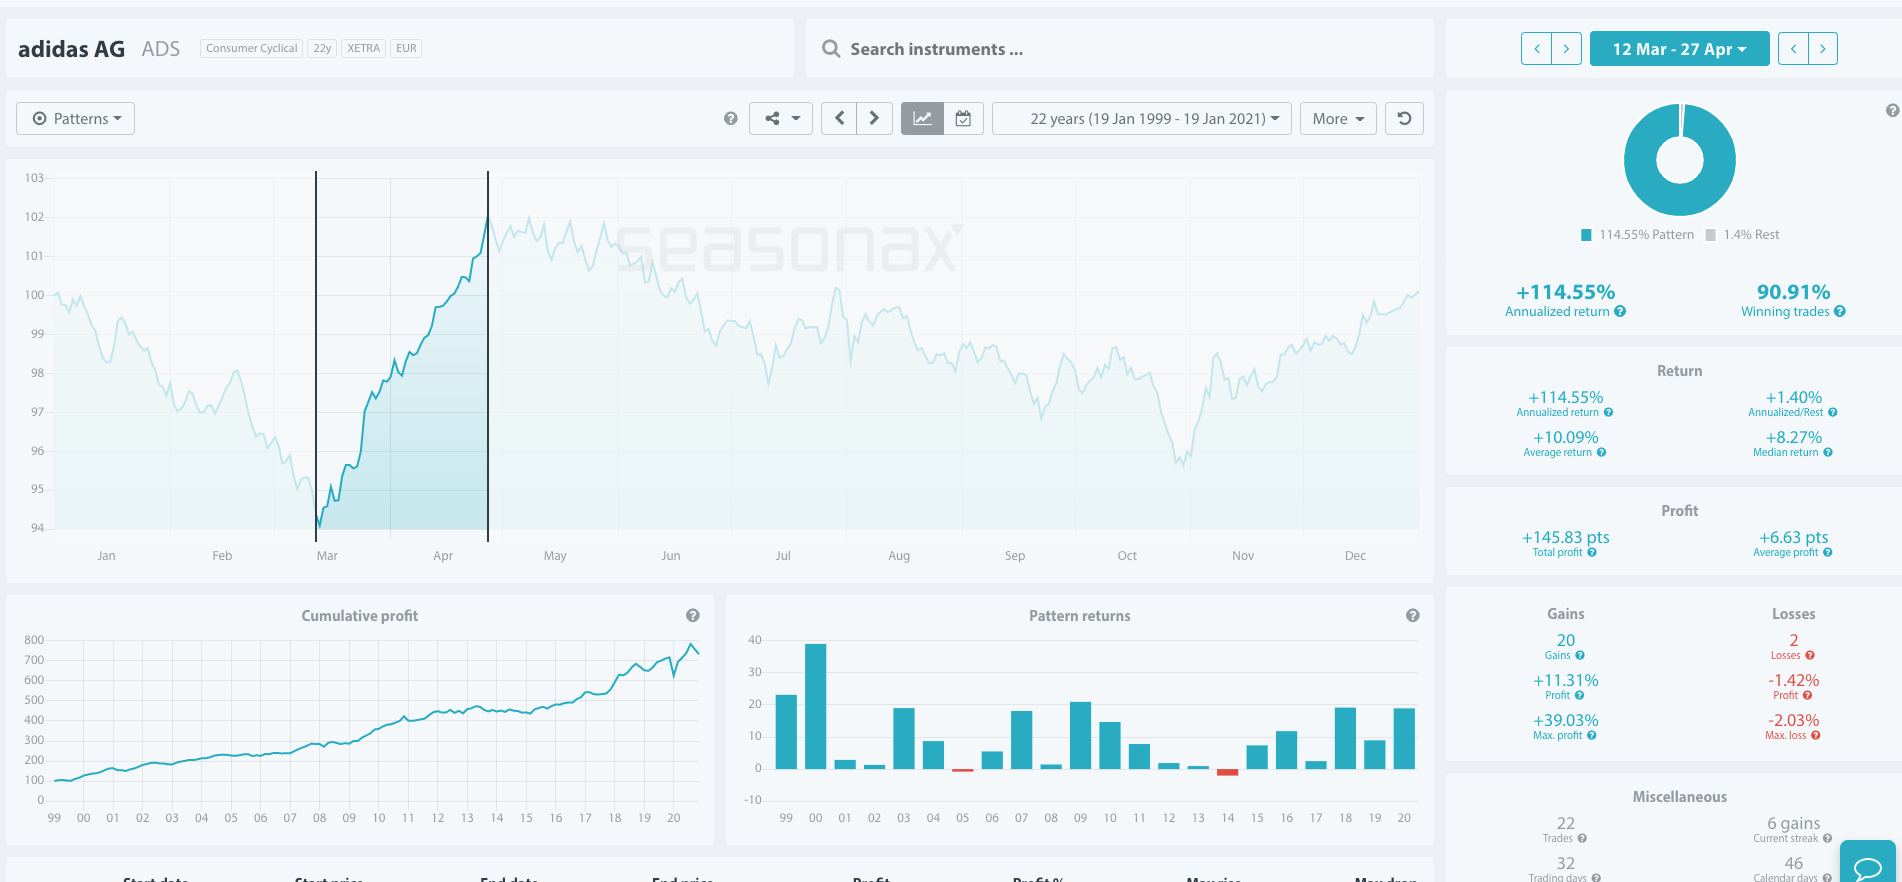Click the help icon above the pie chart
Screen dimensions: 1902x882
[1892, 110]
